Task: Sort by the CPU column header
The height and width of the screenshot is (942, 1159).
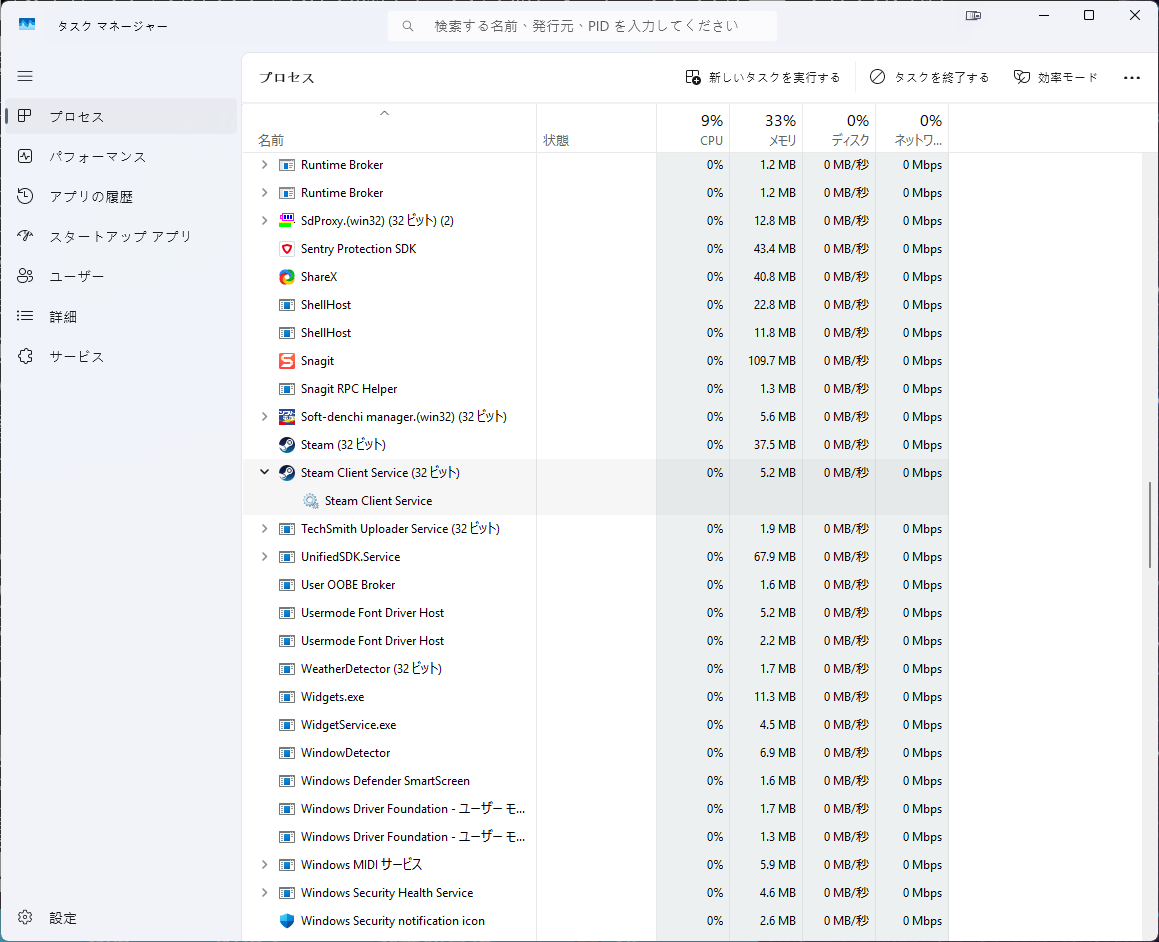Action: click(693, 129)
